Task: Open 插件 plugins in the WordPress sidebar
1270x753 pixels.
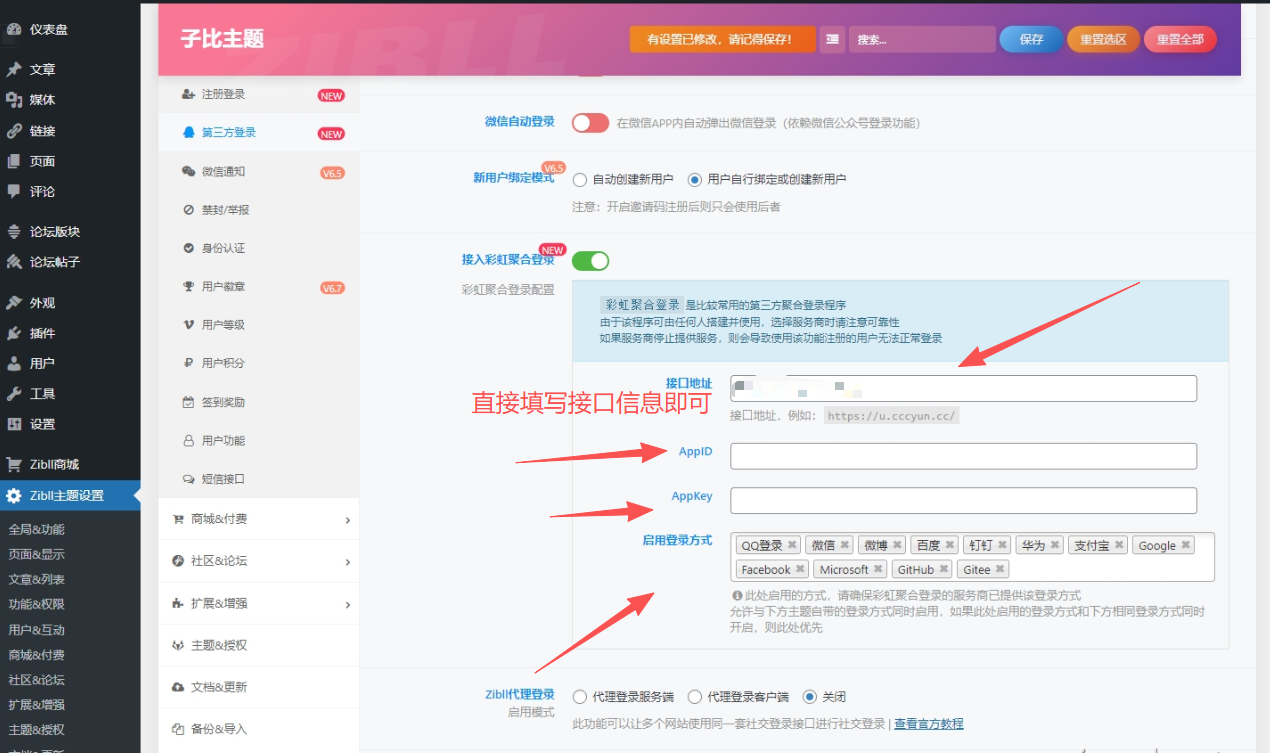Action: tap(42, 333)
